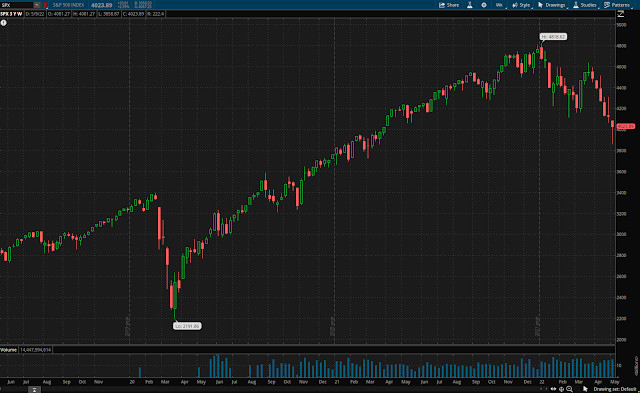Viewport: 640px width, 393px height.
Task: Open the Style menu
Action: (x=522, y=5)
